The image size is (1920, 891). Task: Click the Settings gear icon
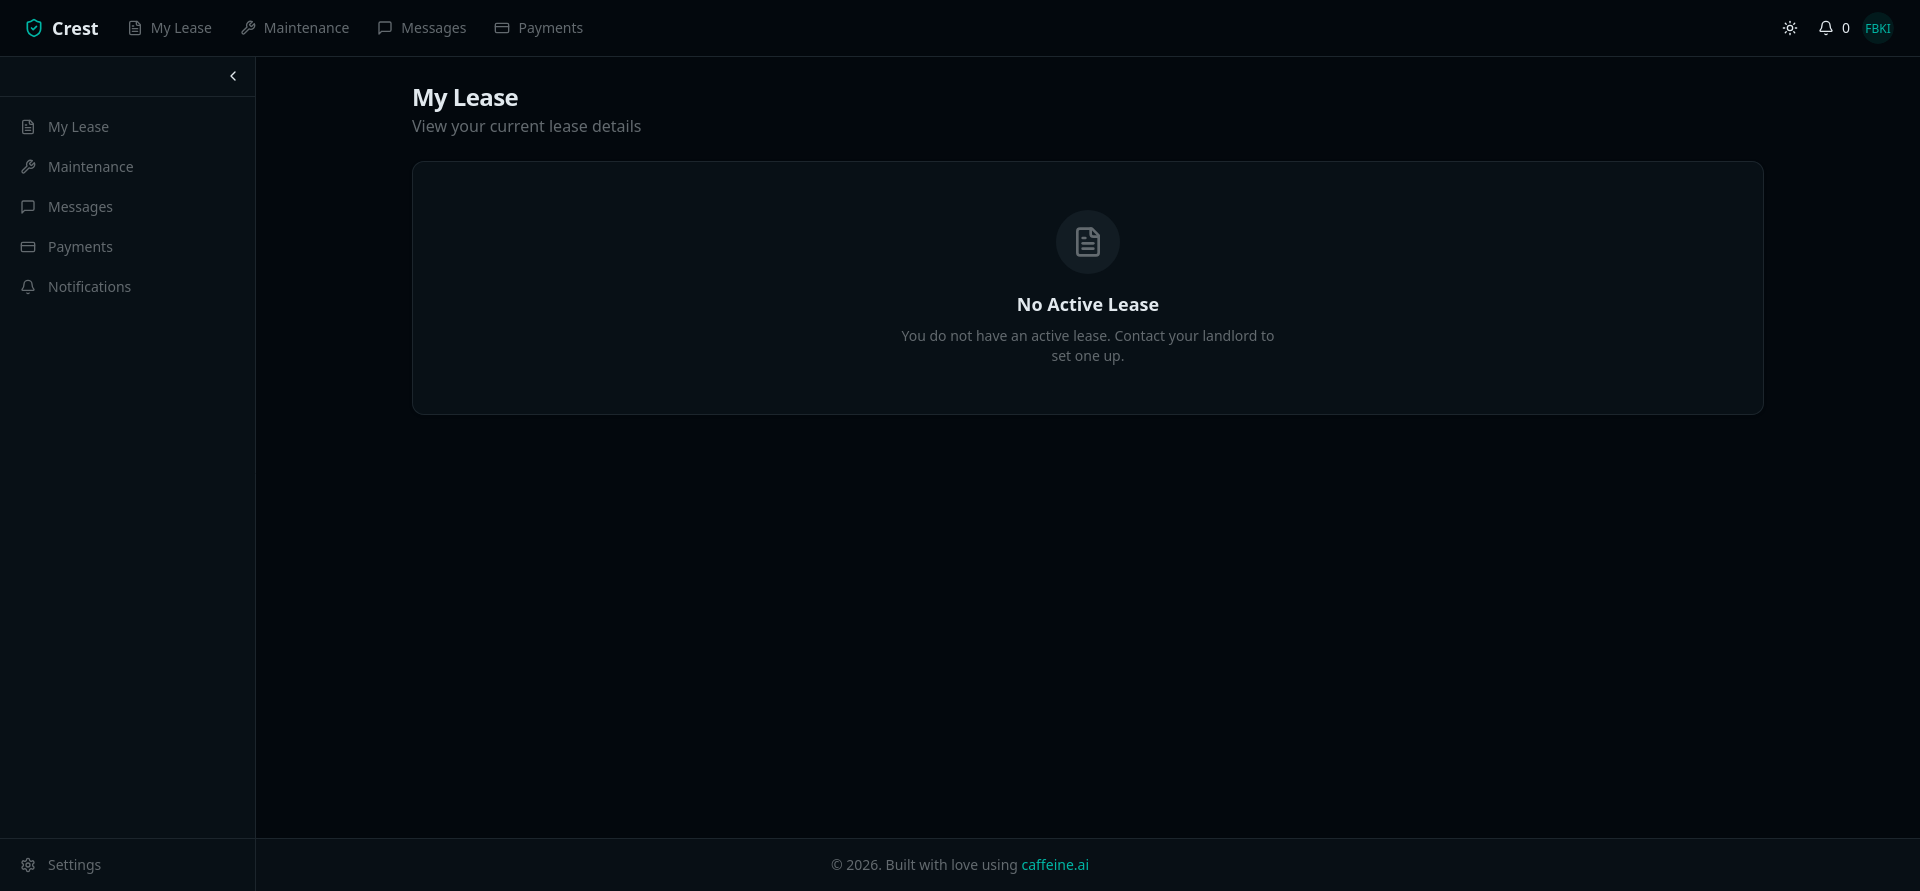28,865
